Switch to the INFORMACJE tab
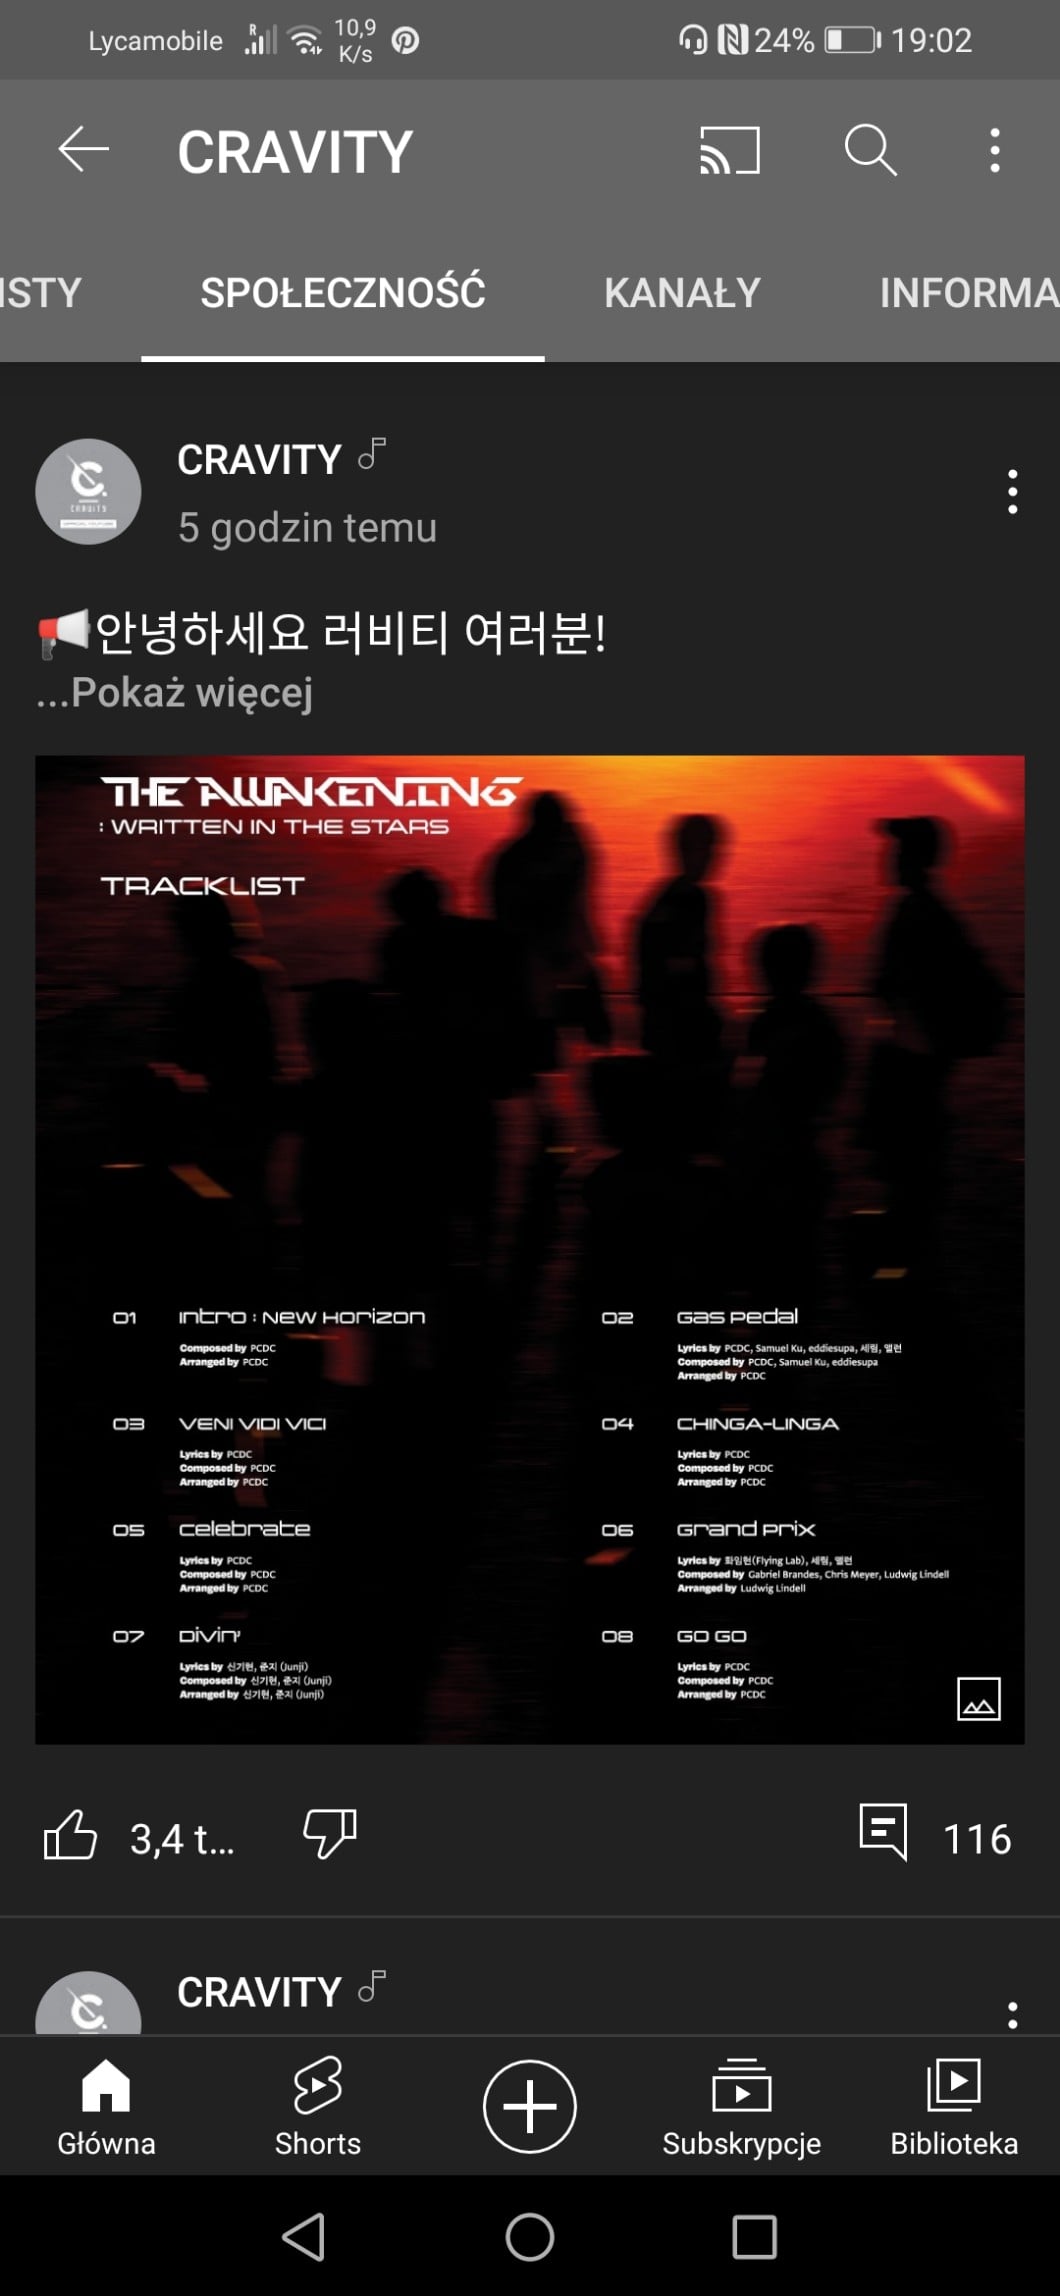 point(968,293)
